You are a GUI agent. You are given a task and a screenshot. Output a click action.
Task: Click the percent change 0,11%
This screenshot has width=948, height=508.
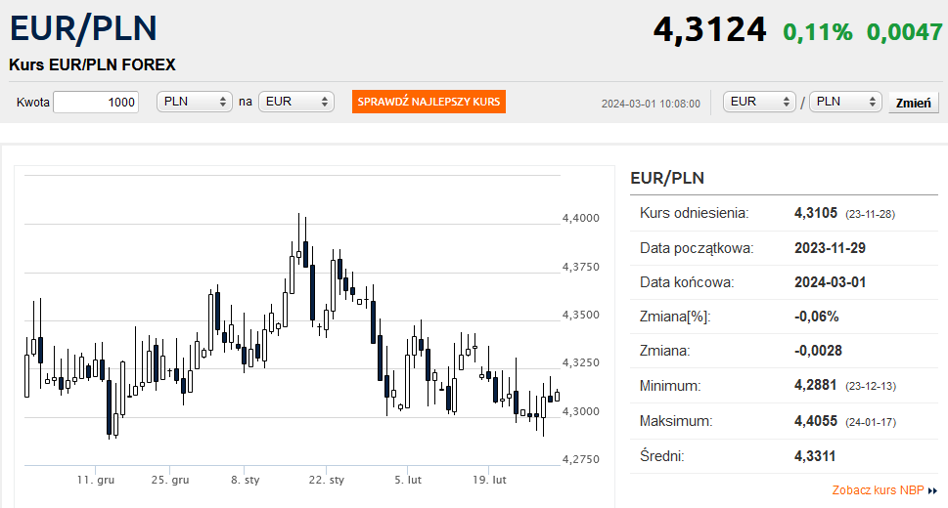tap(817, 31)
